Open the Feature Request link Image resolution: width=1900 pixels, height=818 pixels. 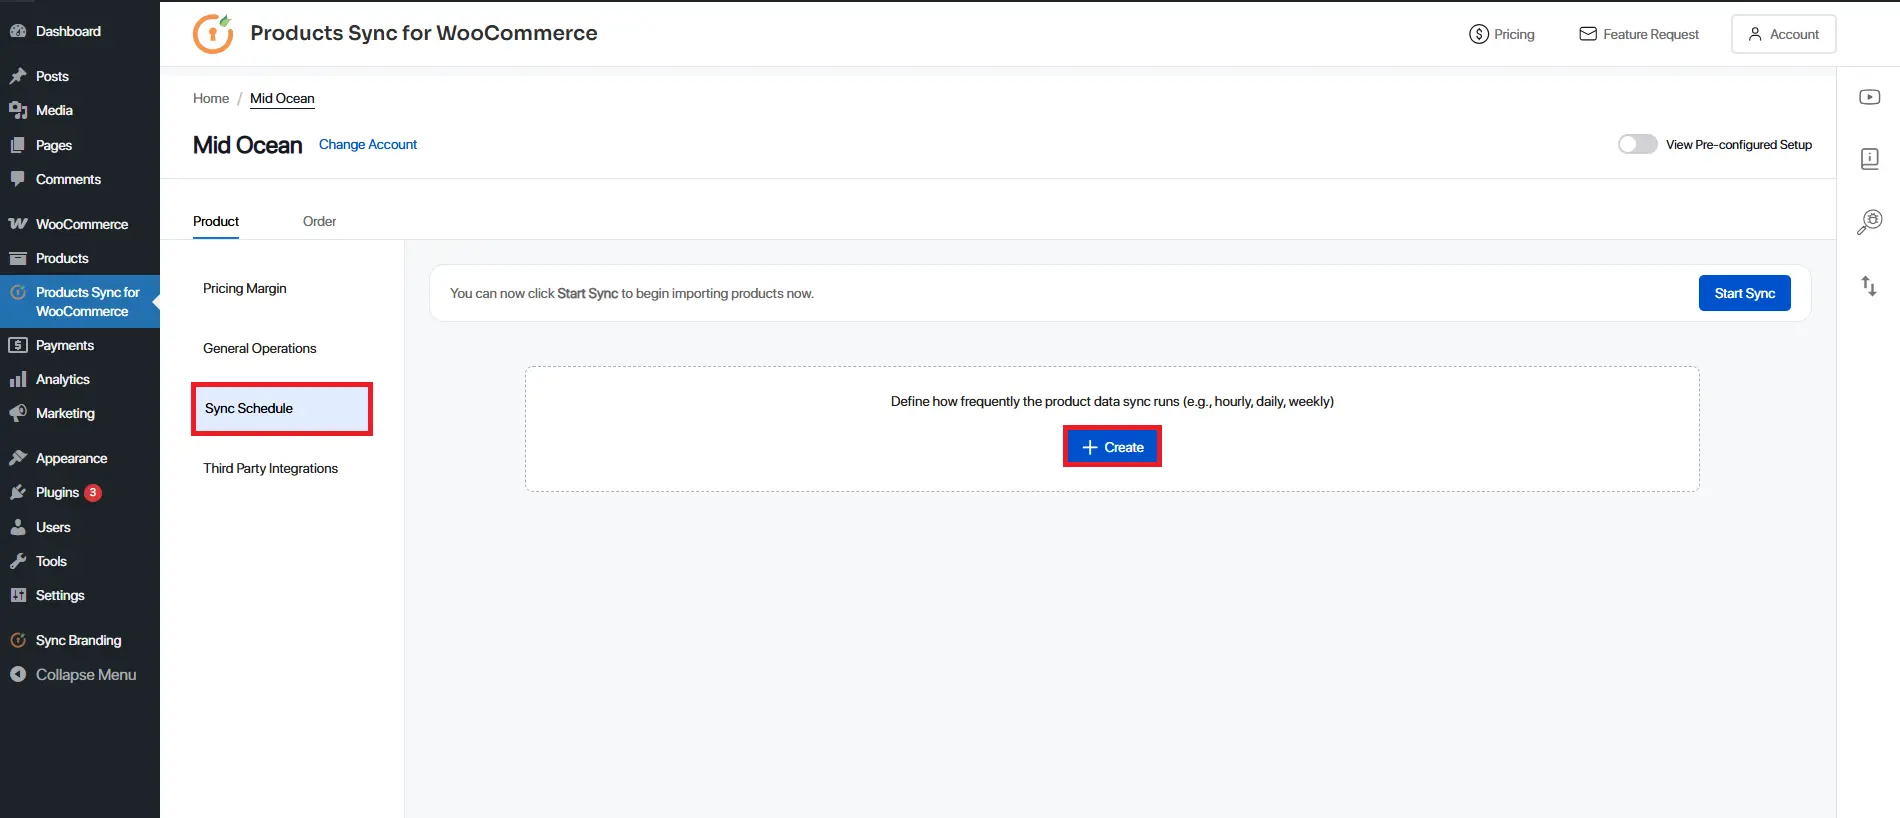coord(1639,34)
